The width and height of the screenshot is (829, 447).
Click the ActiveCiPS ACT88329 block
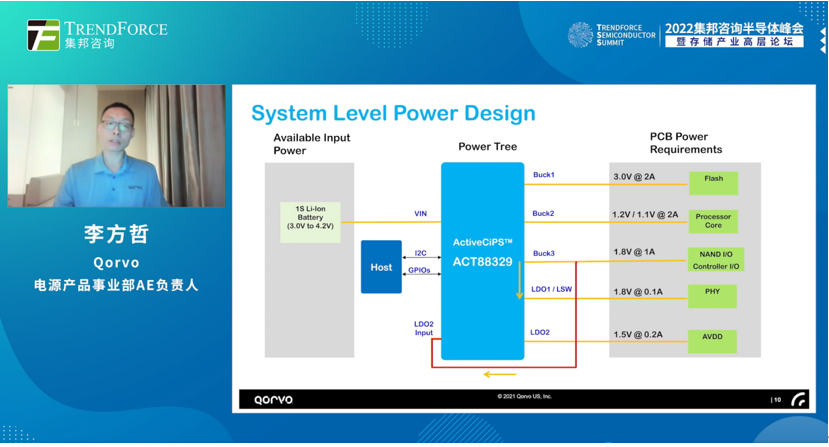click(483, 261)
